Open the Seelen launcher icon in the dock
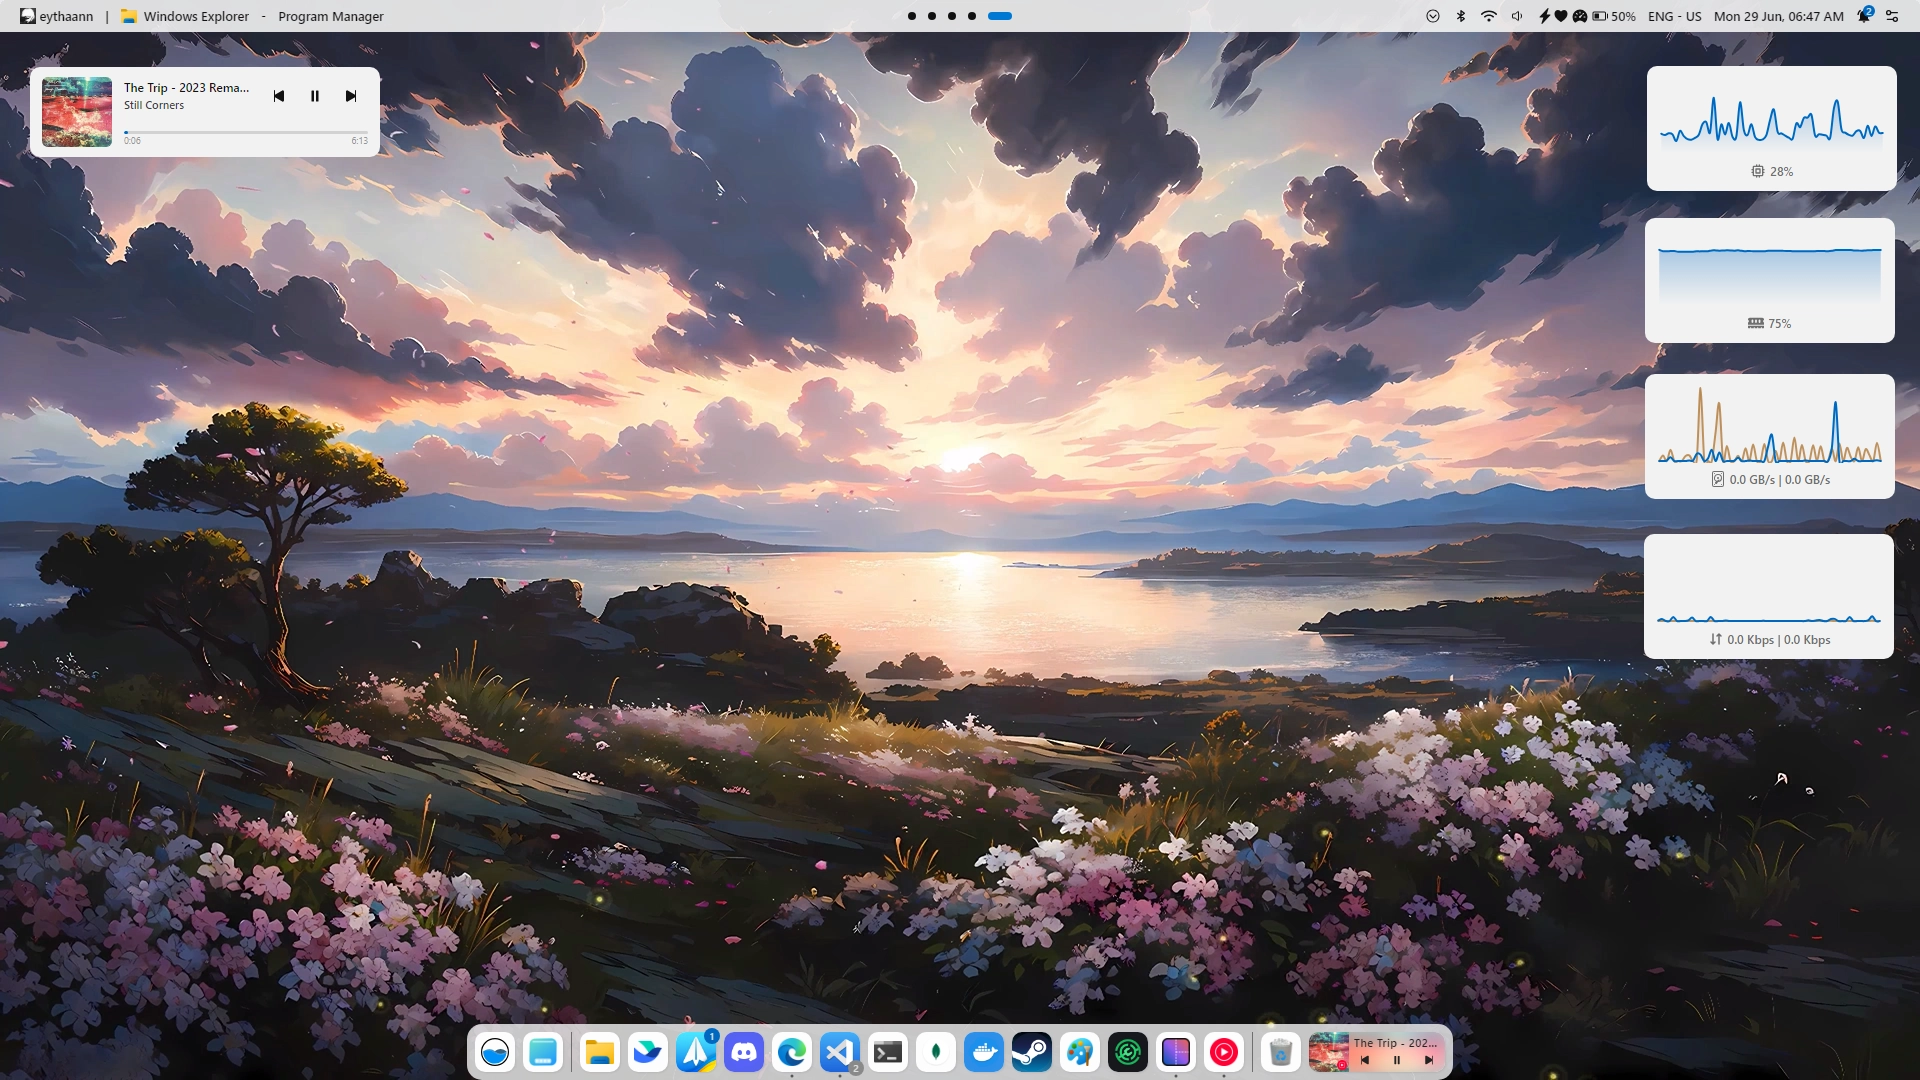Image resolution: width=1920 pixels, height=1080 pixels. click(495, 1052)
